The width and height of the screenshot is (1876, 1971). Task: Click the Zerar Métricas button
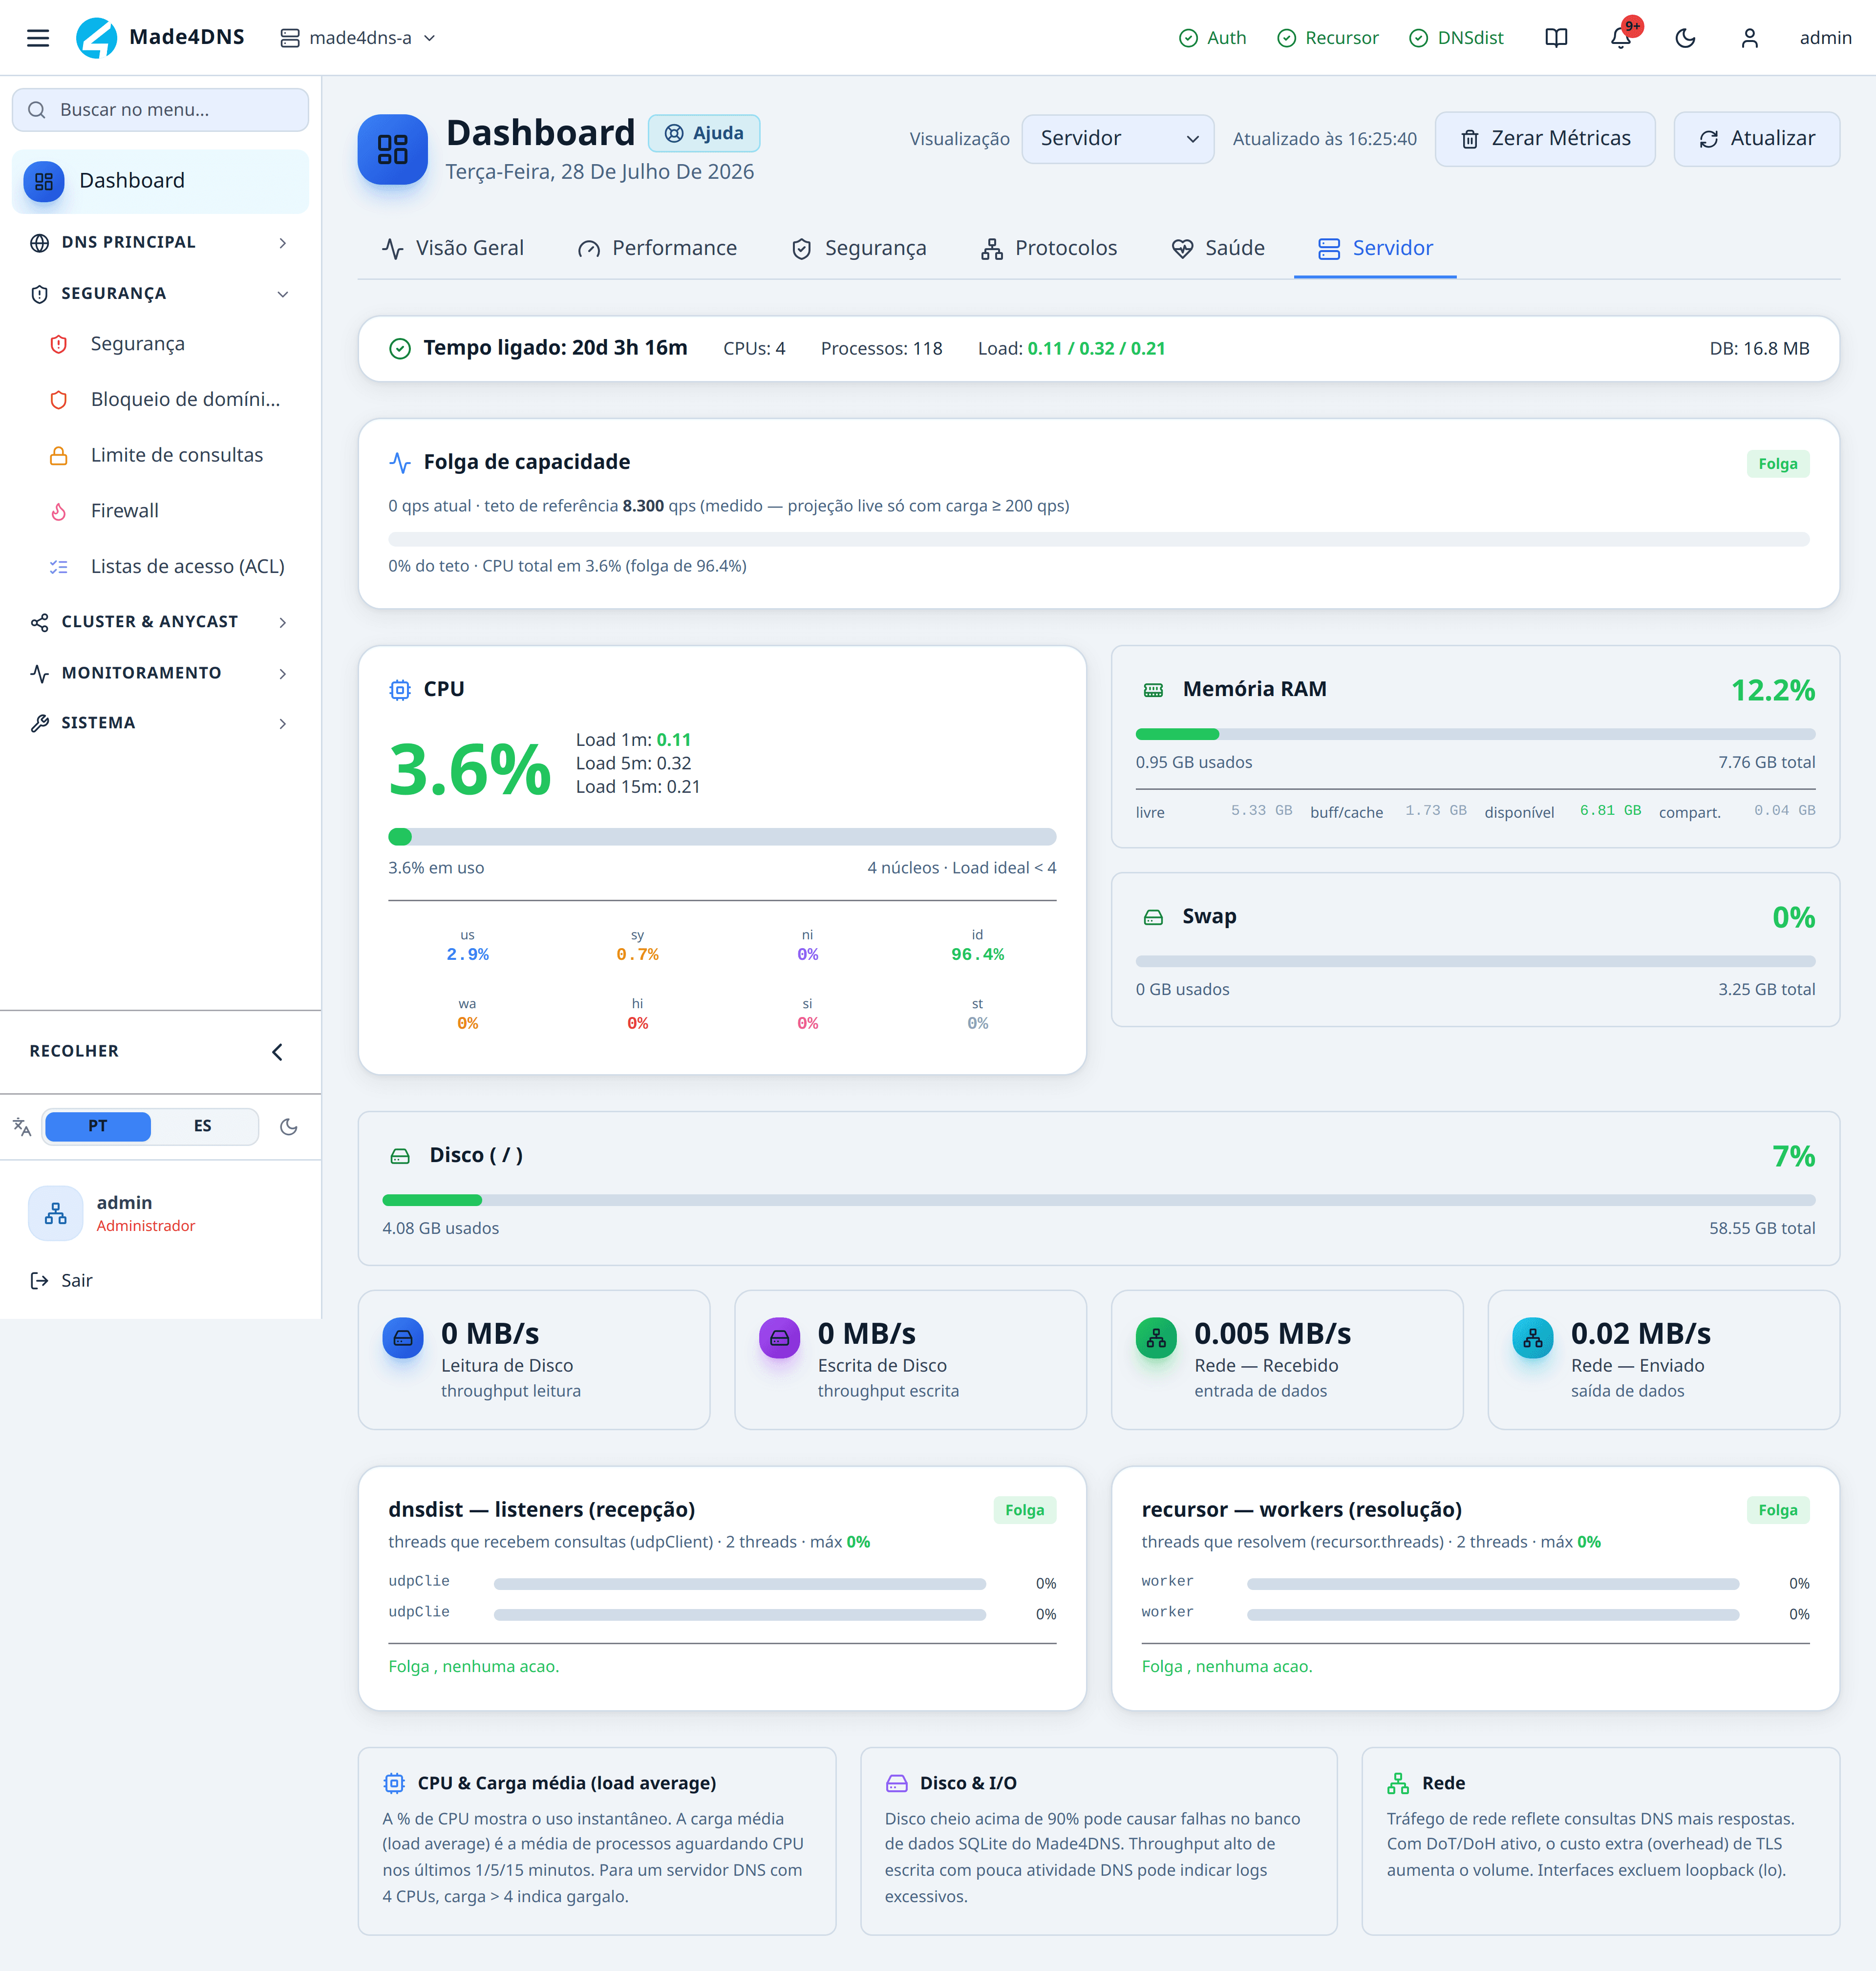[1545, 138]
